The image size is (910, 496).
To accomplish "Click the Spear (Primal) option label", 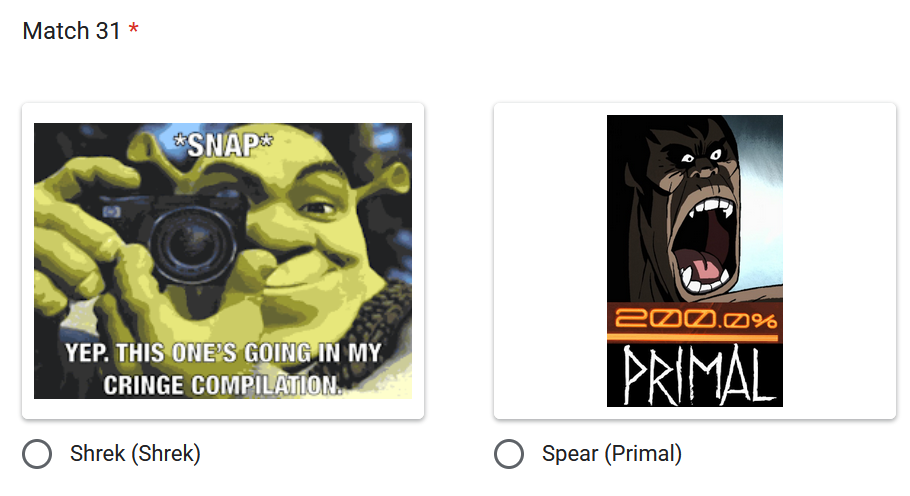I will pos(612,454).
